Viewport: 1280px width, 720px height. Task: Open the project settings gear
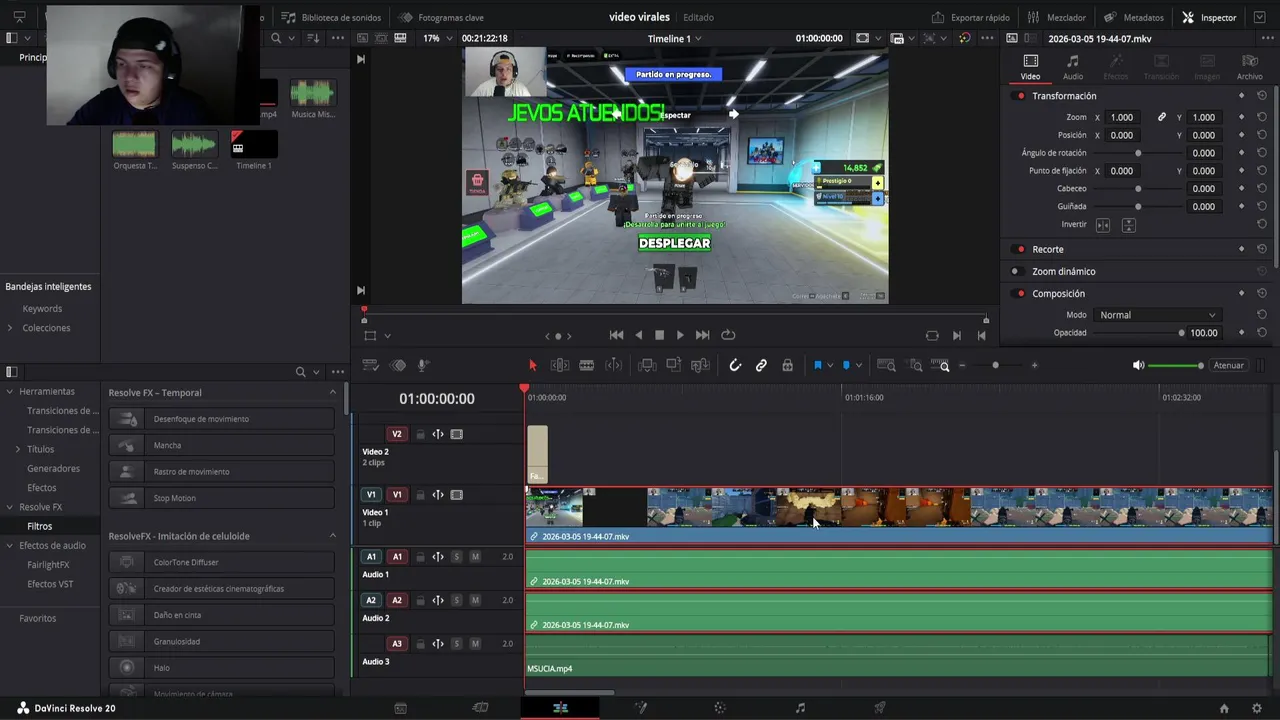point(1257,708)
